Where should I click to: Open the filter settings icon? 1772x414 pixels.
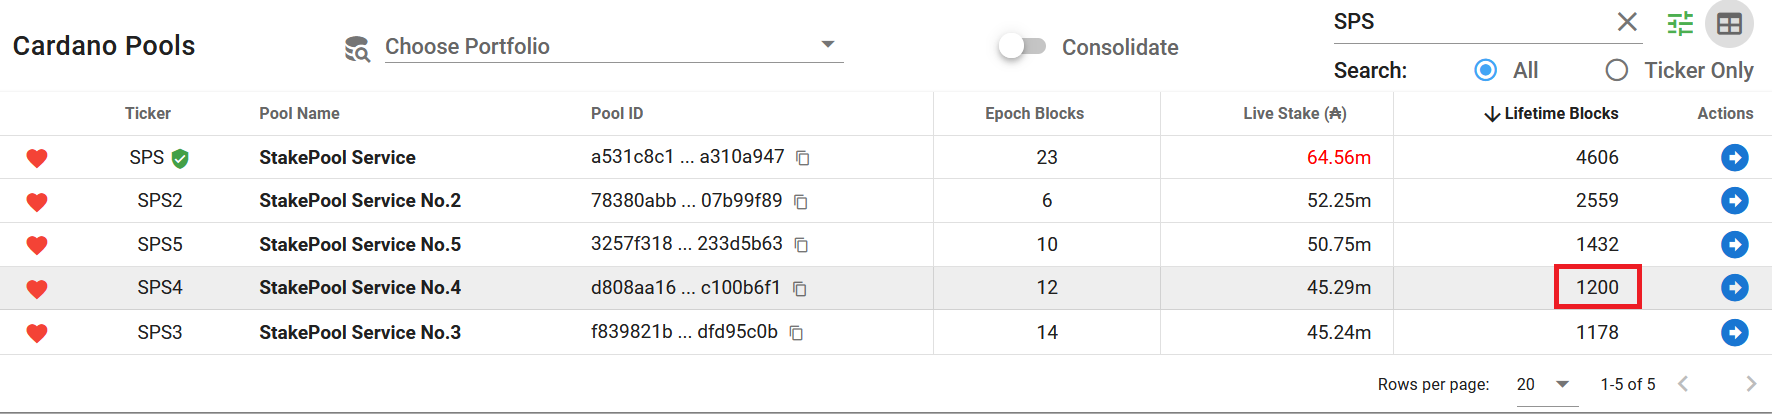pyautogui.click(x=1680, y=23)
